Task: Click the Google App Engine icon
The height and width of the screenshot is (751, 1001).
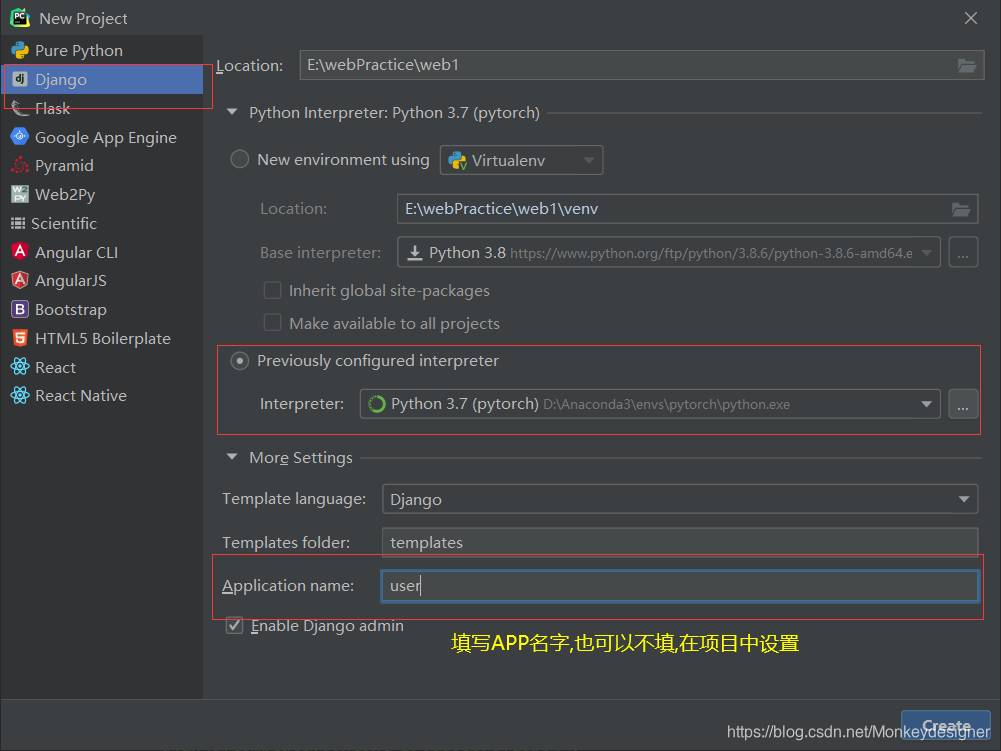Action: click(x=20, y=137)
